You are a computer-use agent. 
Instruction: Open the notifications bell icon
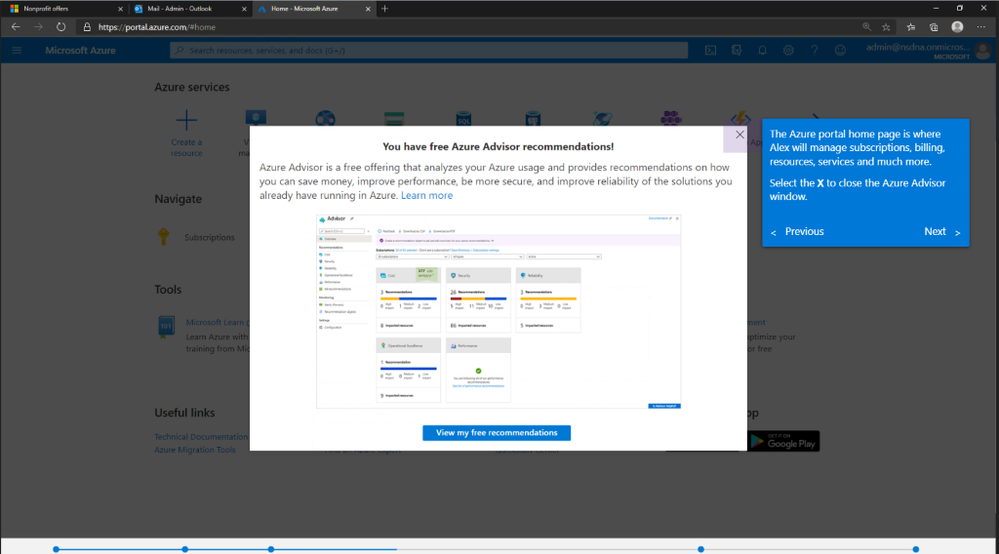click(762, 50)
